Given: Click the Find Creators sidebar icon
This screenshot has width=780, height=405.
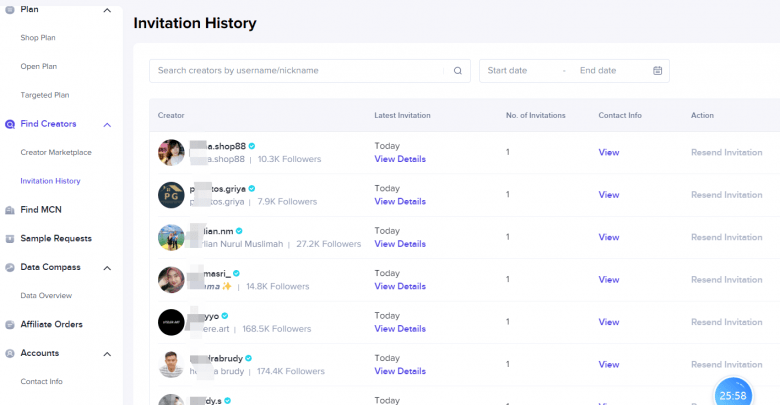Looking at the screenshot, I should (10, 124).
